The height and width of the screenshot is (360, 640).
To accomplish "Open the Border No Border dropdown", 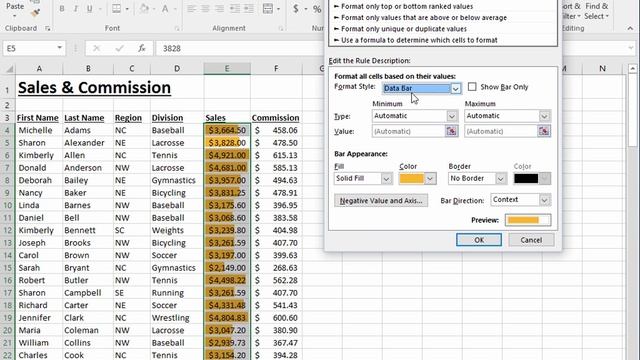I will pos(500,178).
